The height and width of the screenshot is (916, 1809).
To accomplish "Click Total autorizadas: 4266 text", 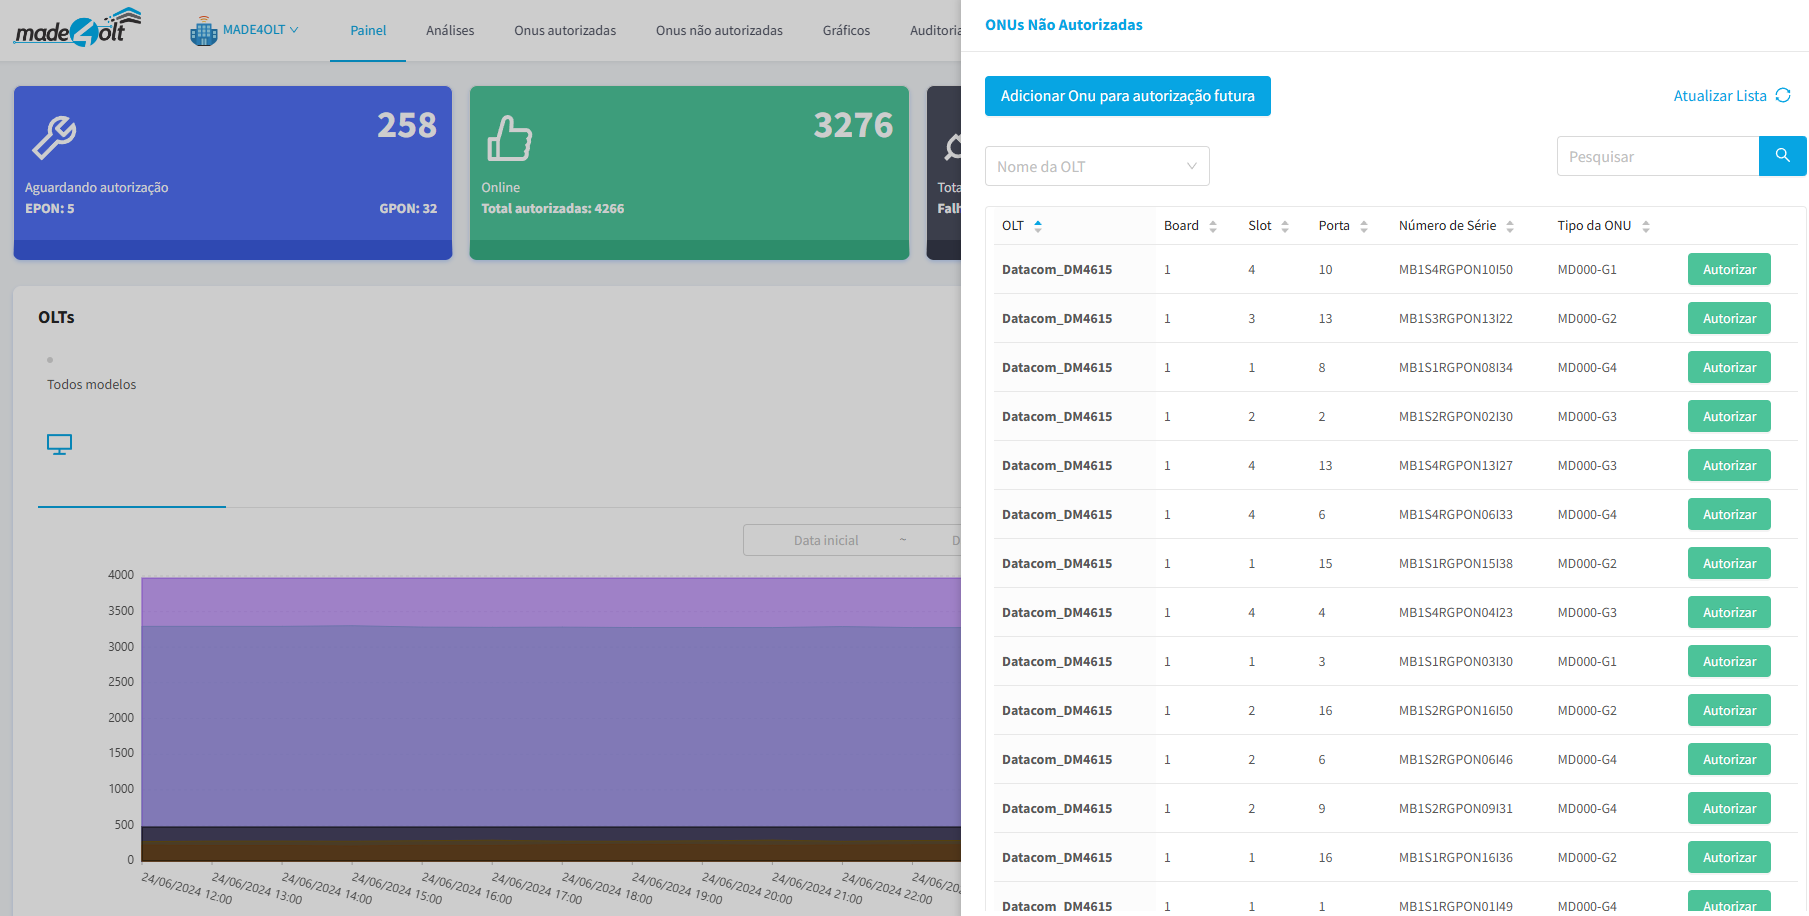I will click(x=552, y=208).
